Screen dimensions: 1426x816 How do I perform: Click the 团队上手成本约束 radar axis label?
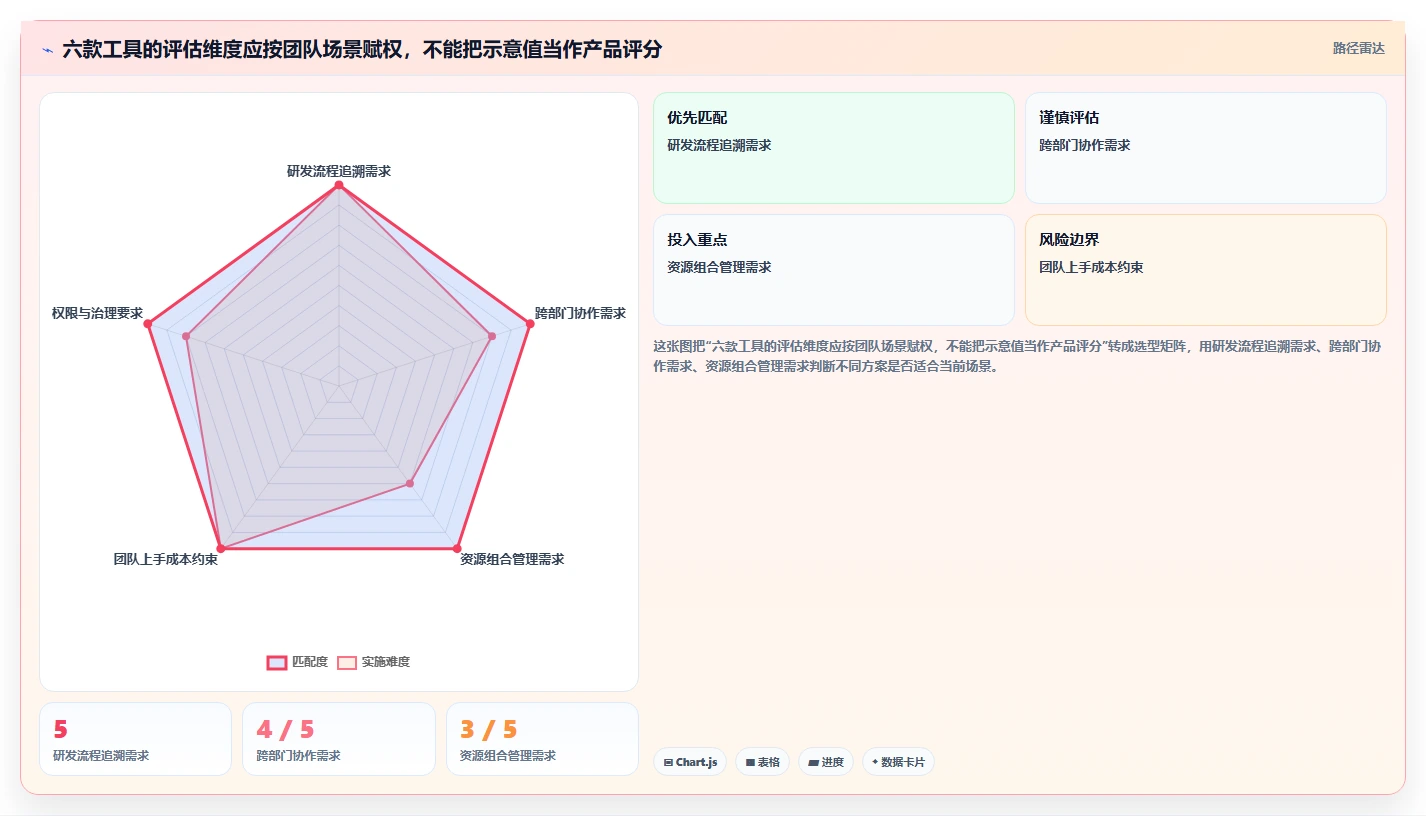pyautogui.click(x=166, y=559)
